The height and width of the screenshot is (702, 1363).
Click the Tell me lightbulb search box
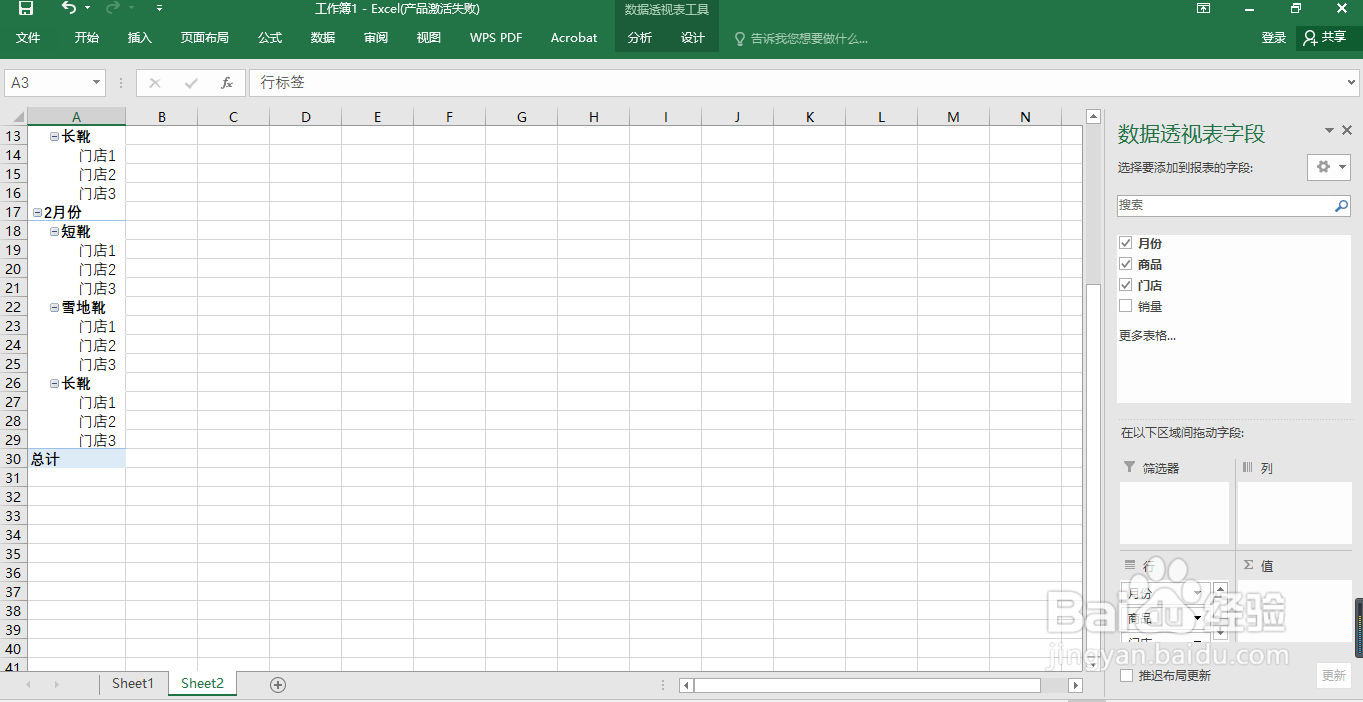point(802,38)
